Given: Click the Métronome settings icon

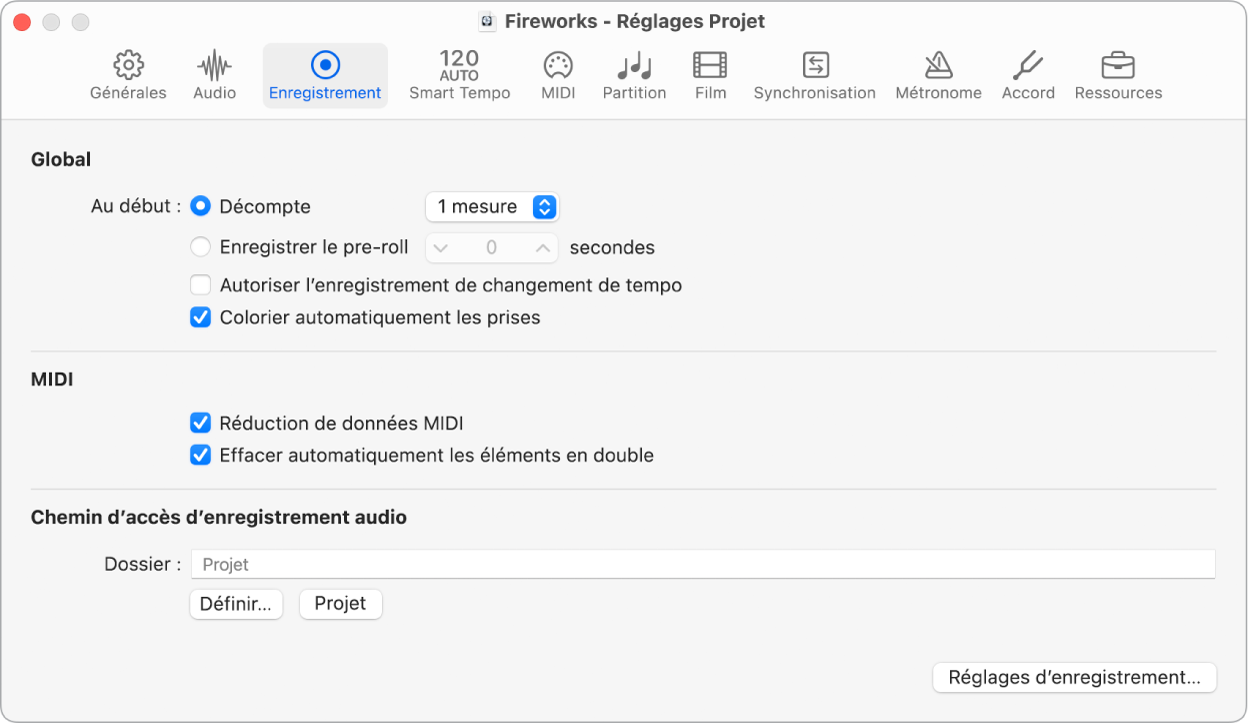Looking at the screenshot, I should point(938,72).
